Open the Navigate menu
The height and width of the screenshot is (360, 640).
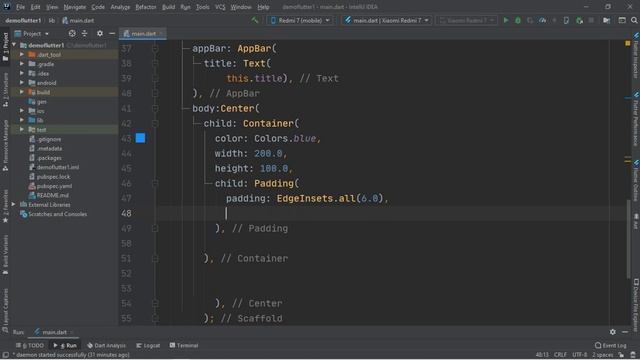coord(75,7)
